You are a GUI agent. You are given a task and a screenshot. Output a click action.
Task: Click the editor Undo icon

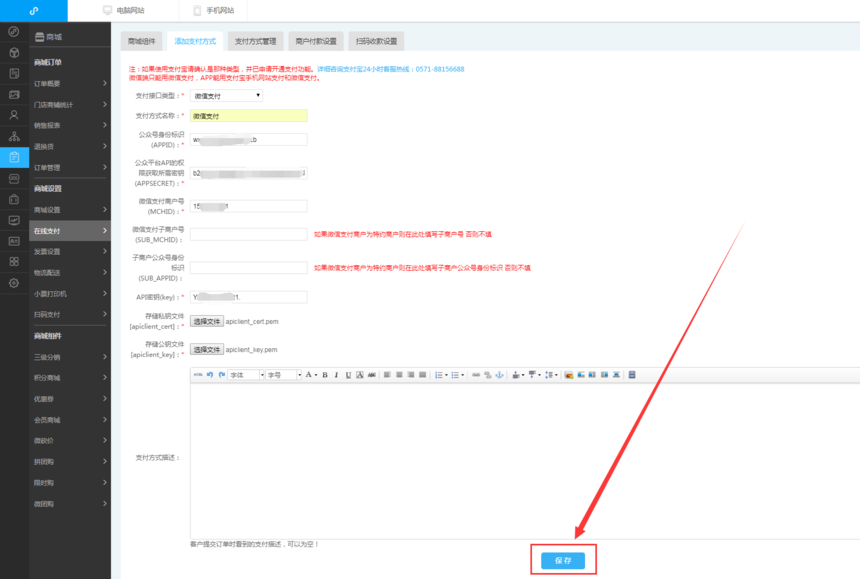(x=210, y=374)
